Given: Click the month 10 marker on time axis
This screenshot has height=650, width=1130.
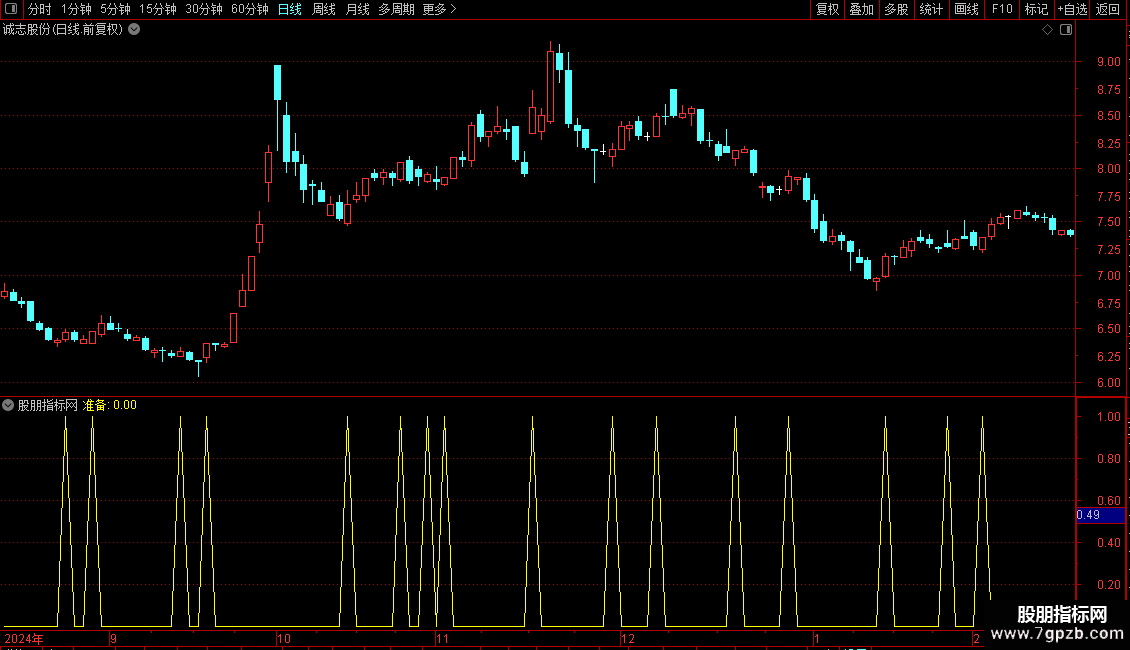Looking at the screenshot, I should tap(284, 638).
